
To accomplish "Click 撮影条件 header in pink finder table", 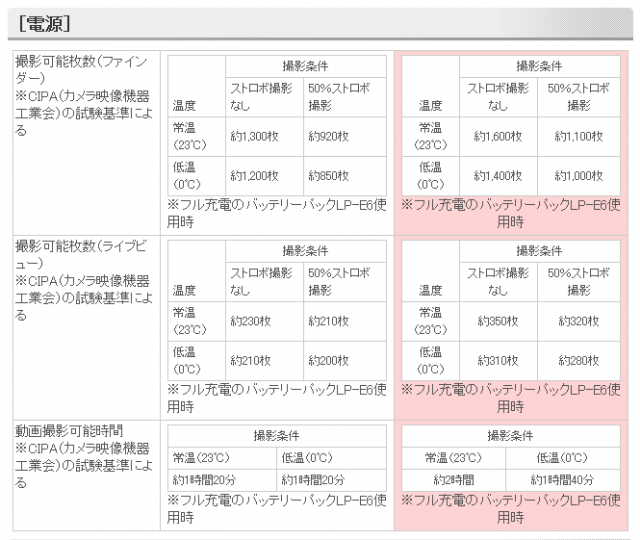I will coord(539,66).
